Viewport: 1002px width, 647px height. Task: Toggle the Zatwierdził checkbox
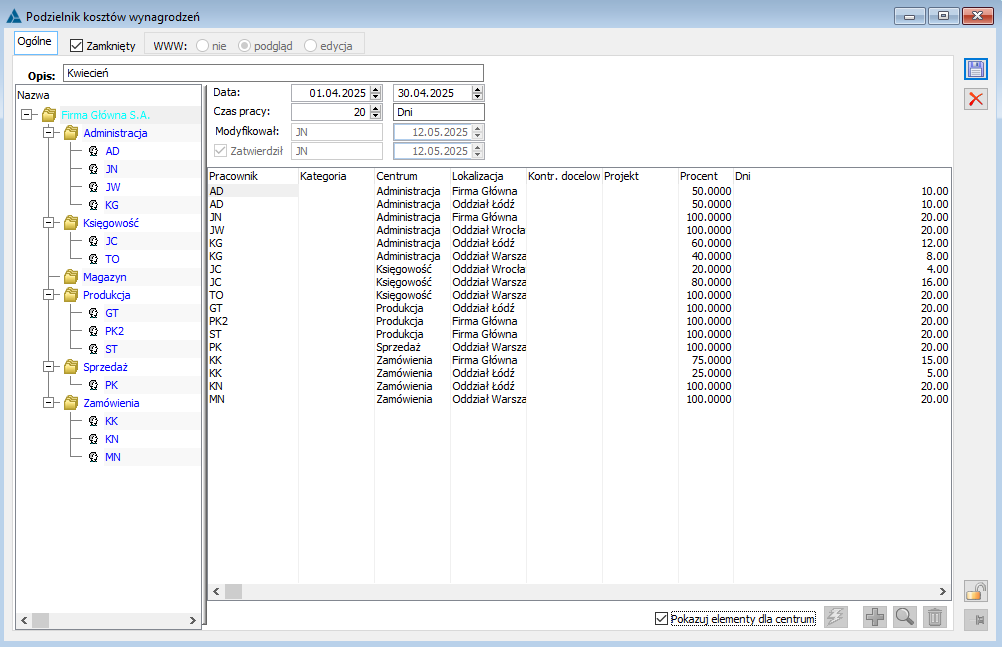tap(220, 151)
